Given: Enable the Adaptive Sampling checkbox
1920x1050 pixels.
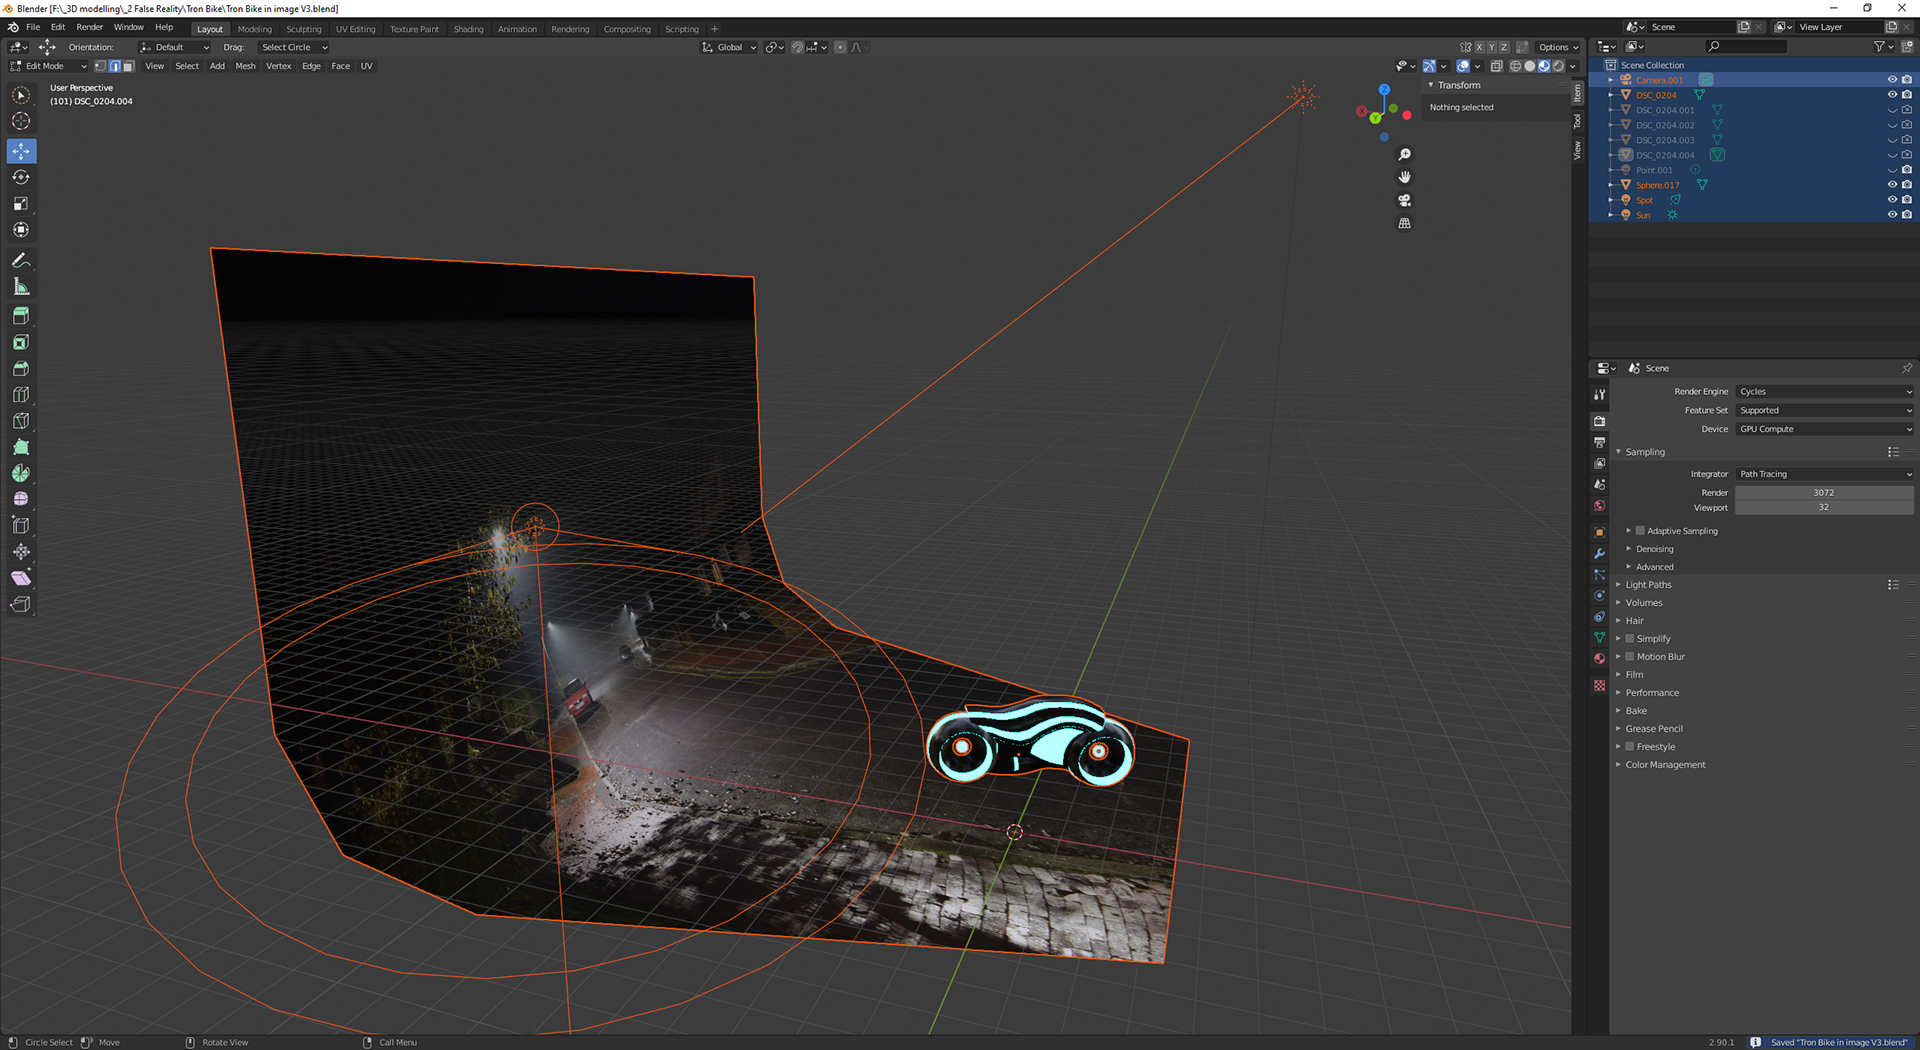Looking at the screenshot, I should (1640, 531).
